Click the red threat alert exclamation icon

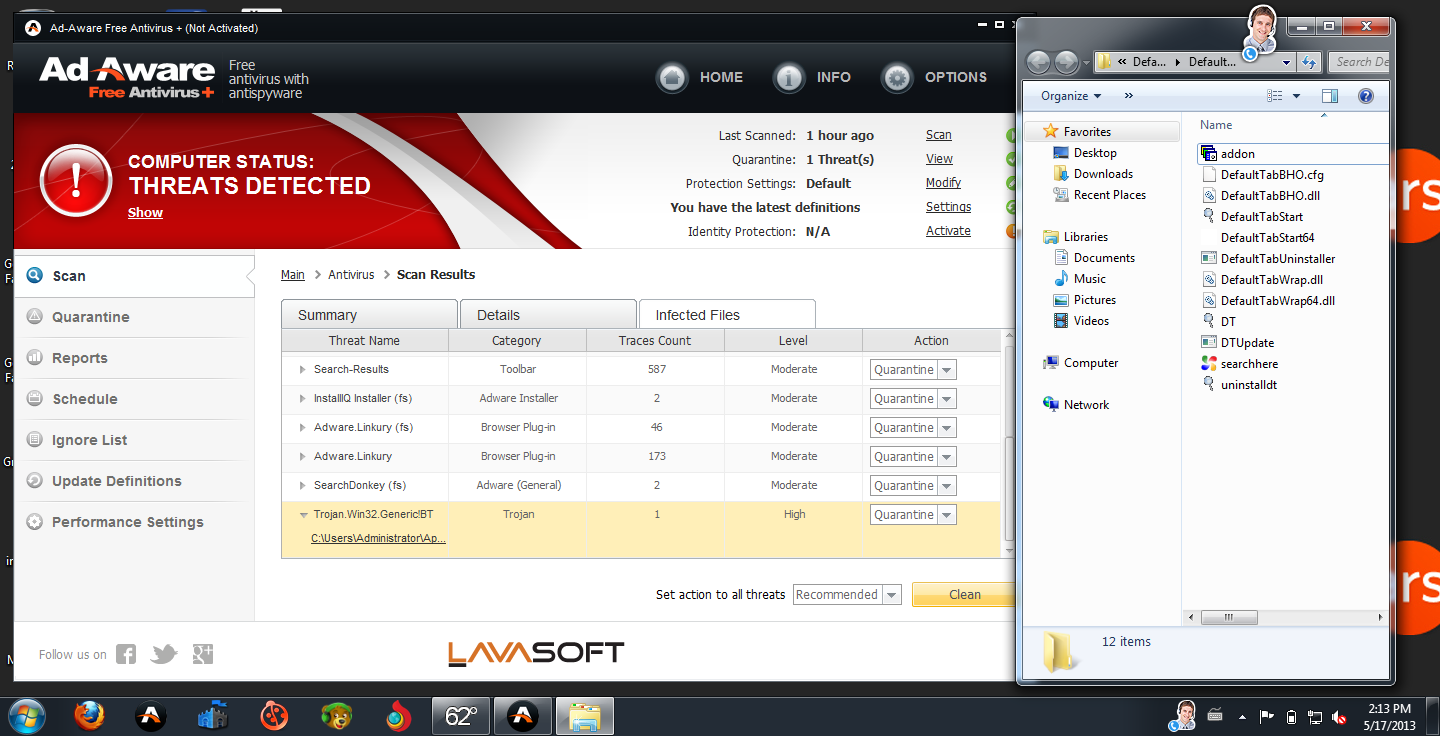point(76,180)
